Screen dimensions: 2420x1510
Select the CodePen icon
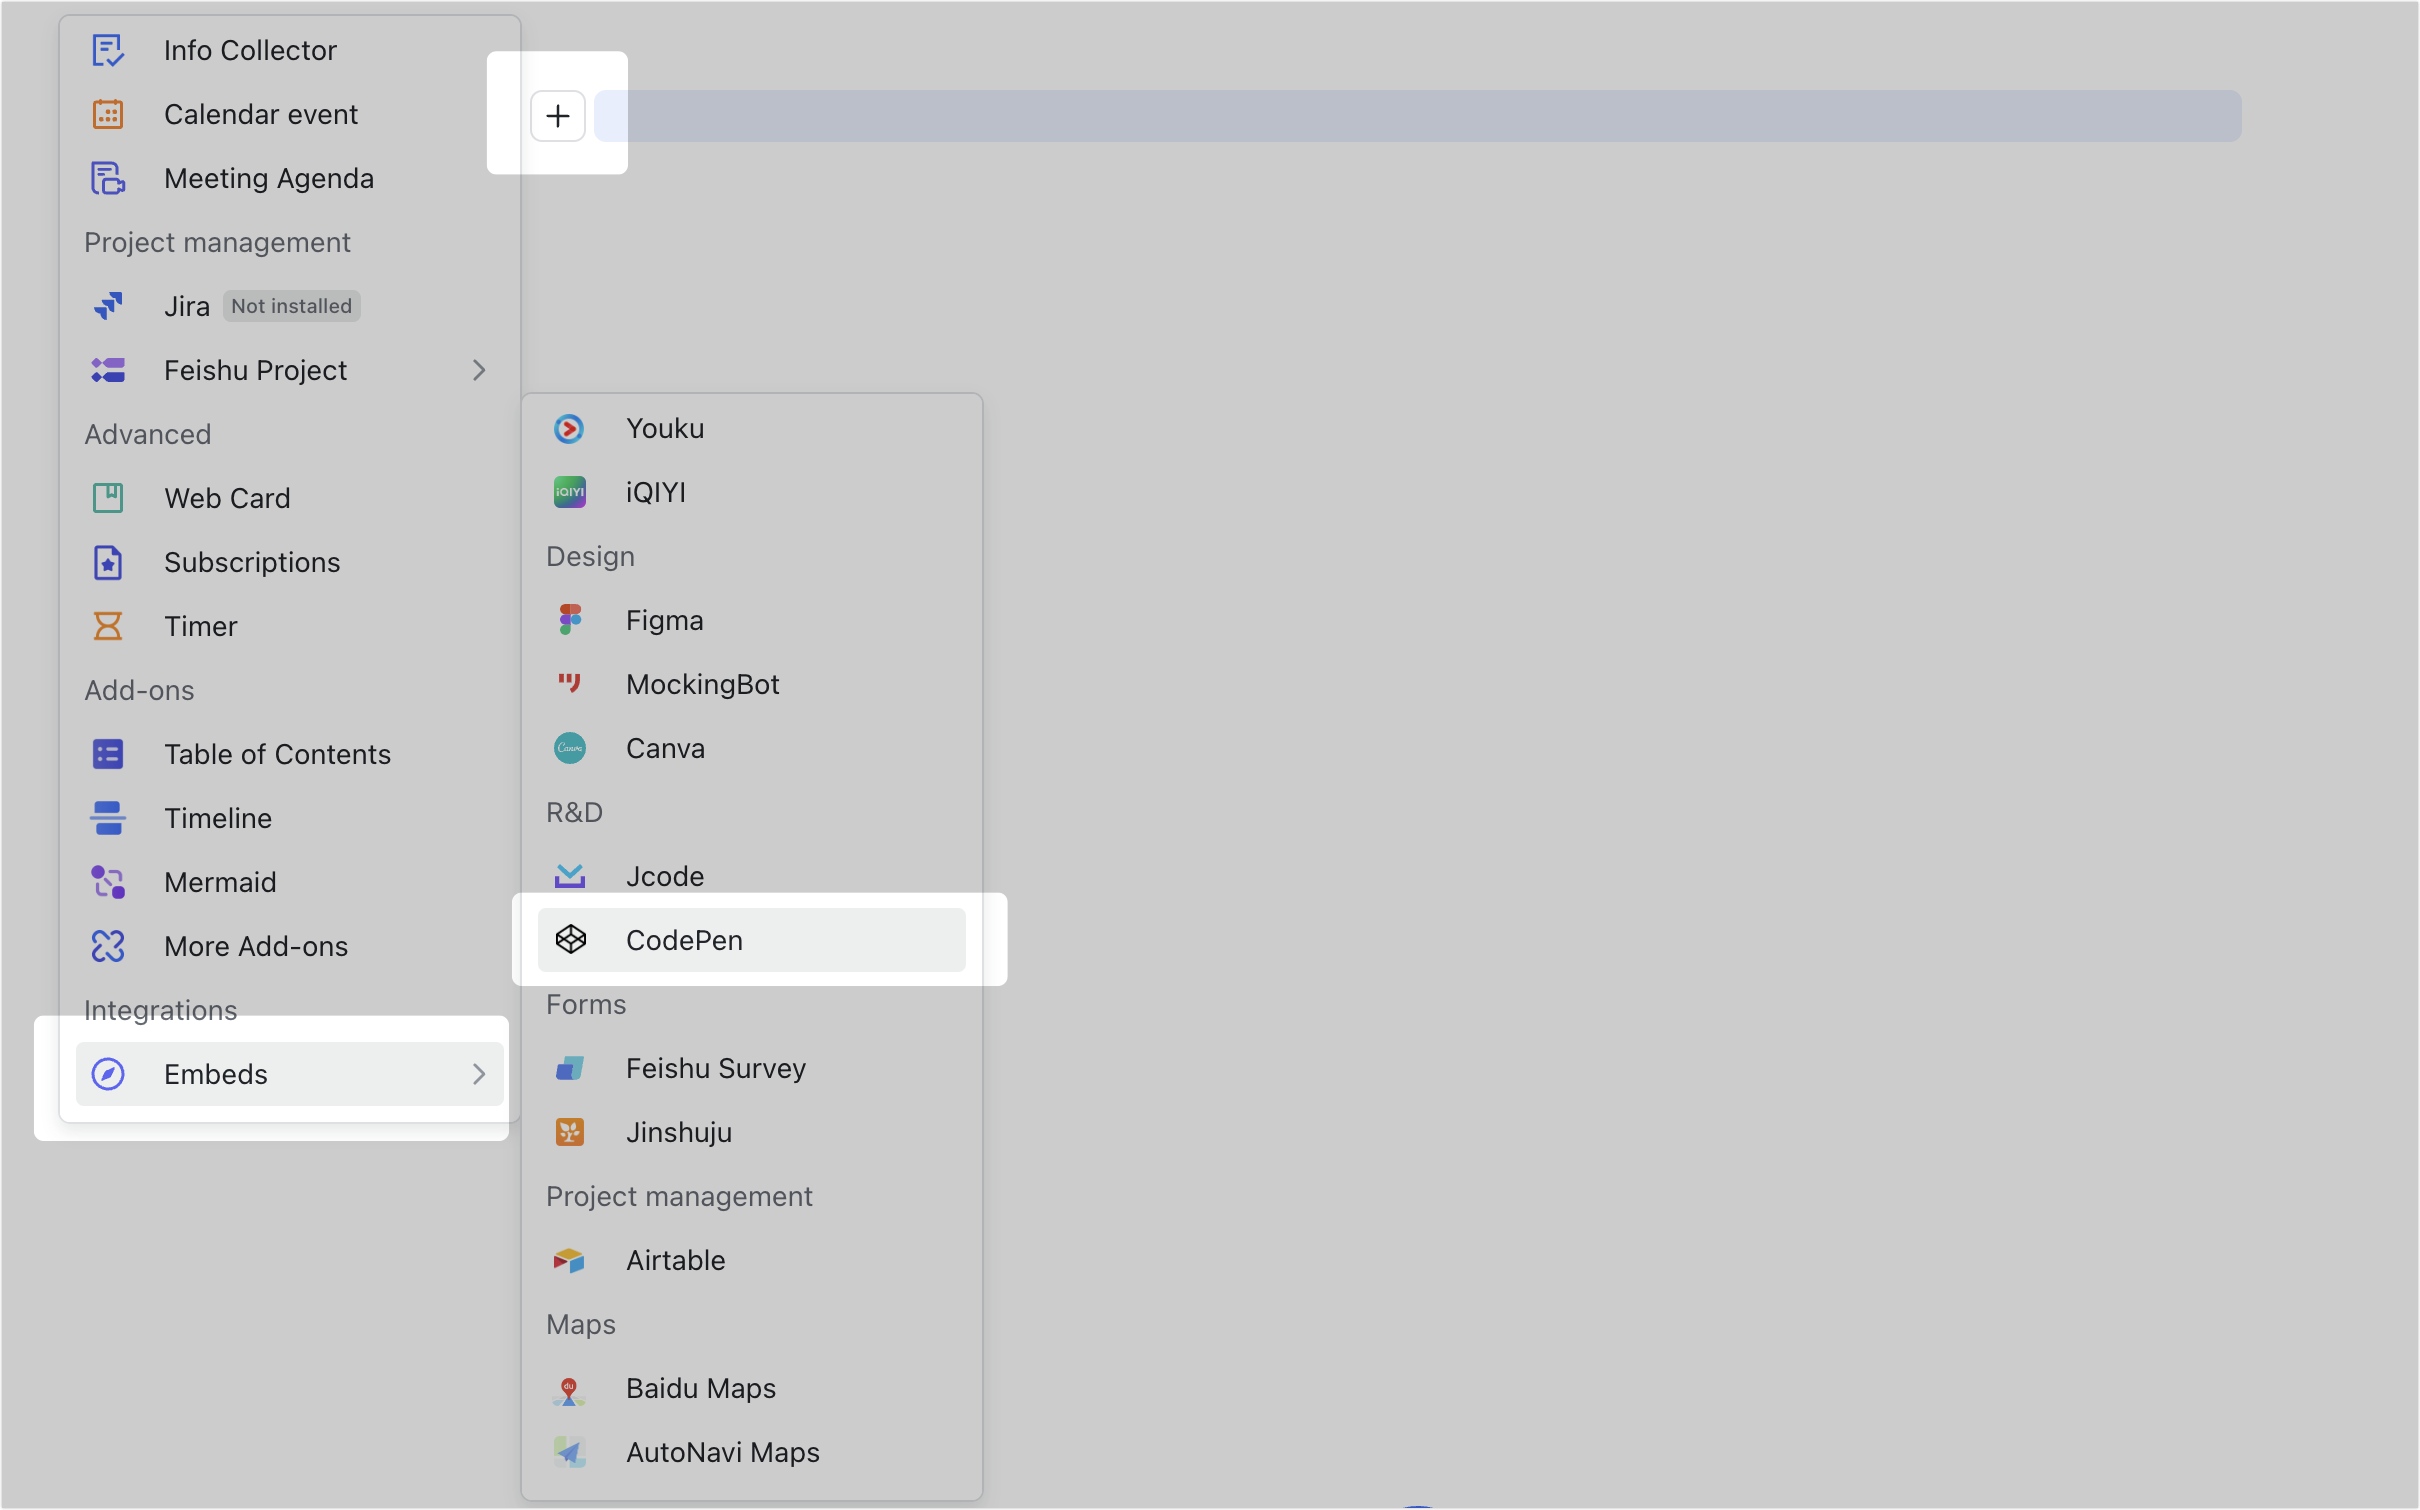(x=571, y=939)
